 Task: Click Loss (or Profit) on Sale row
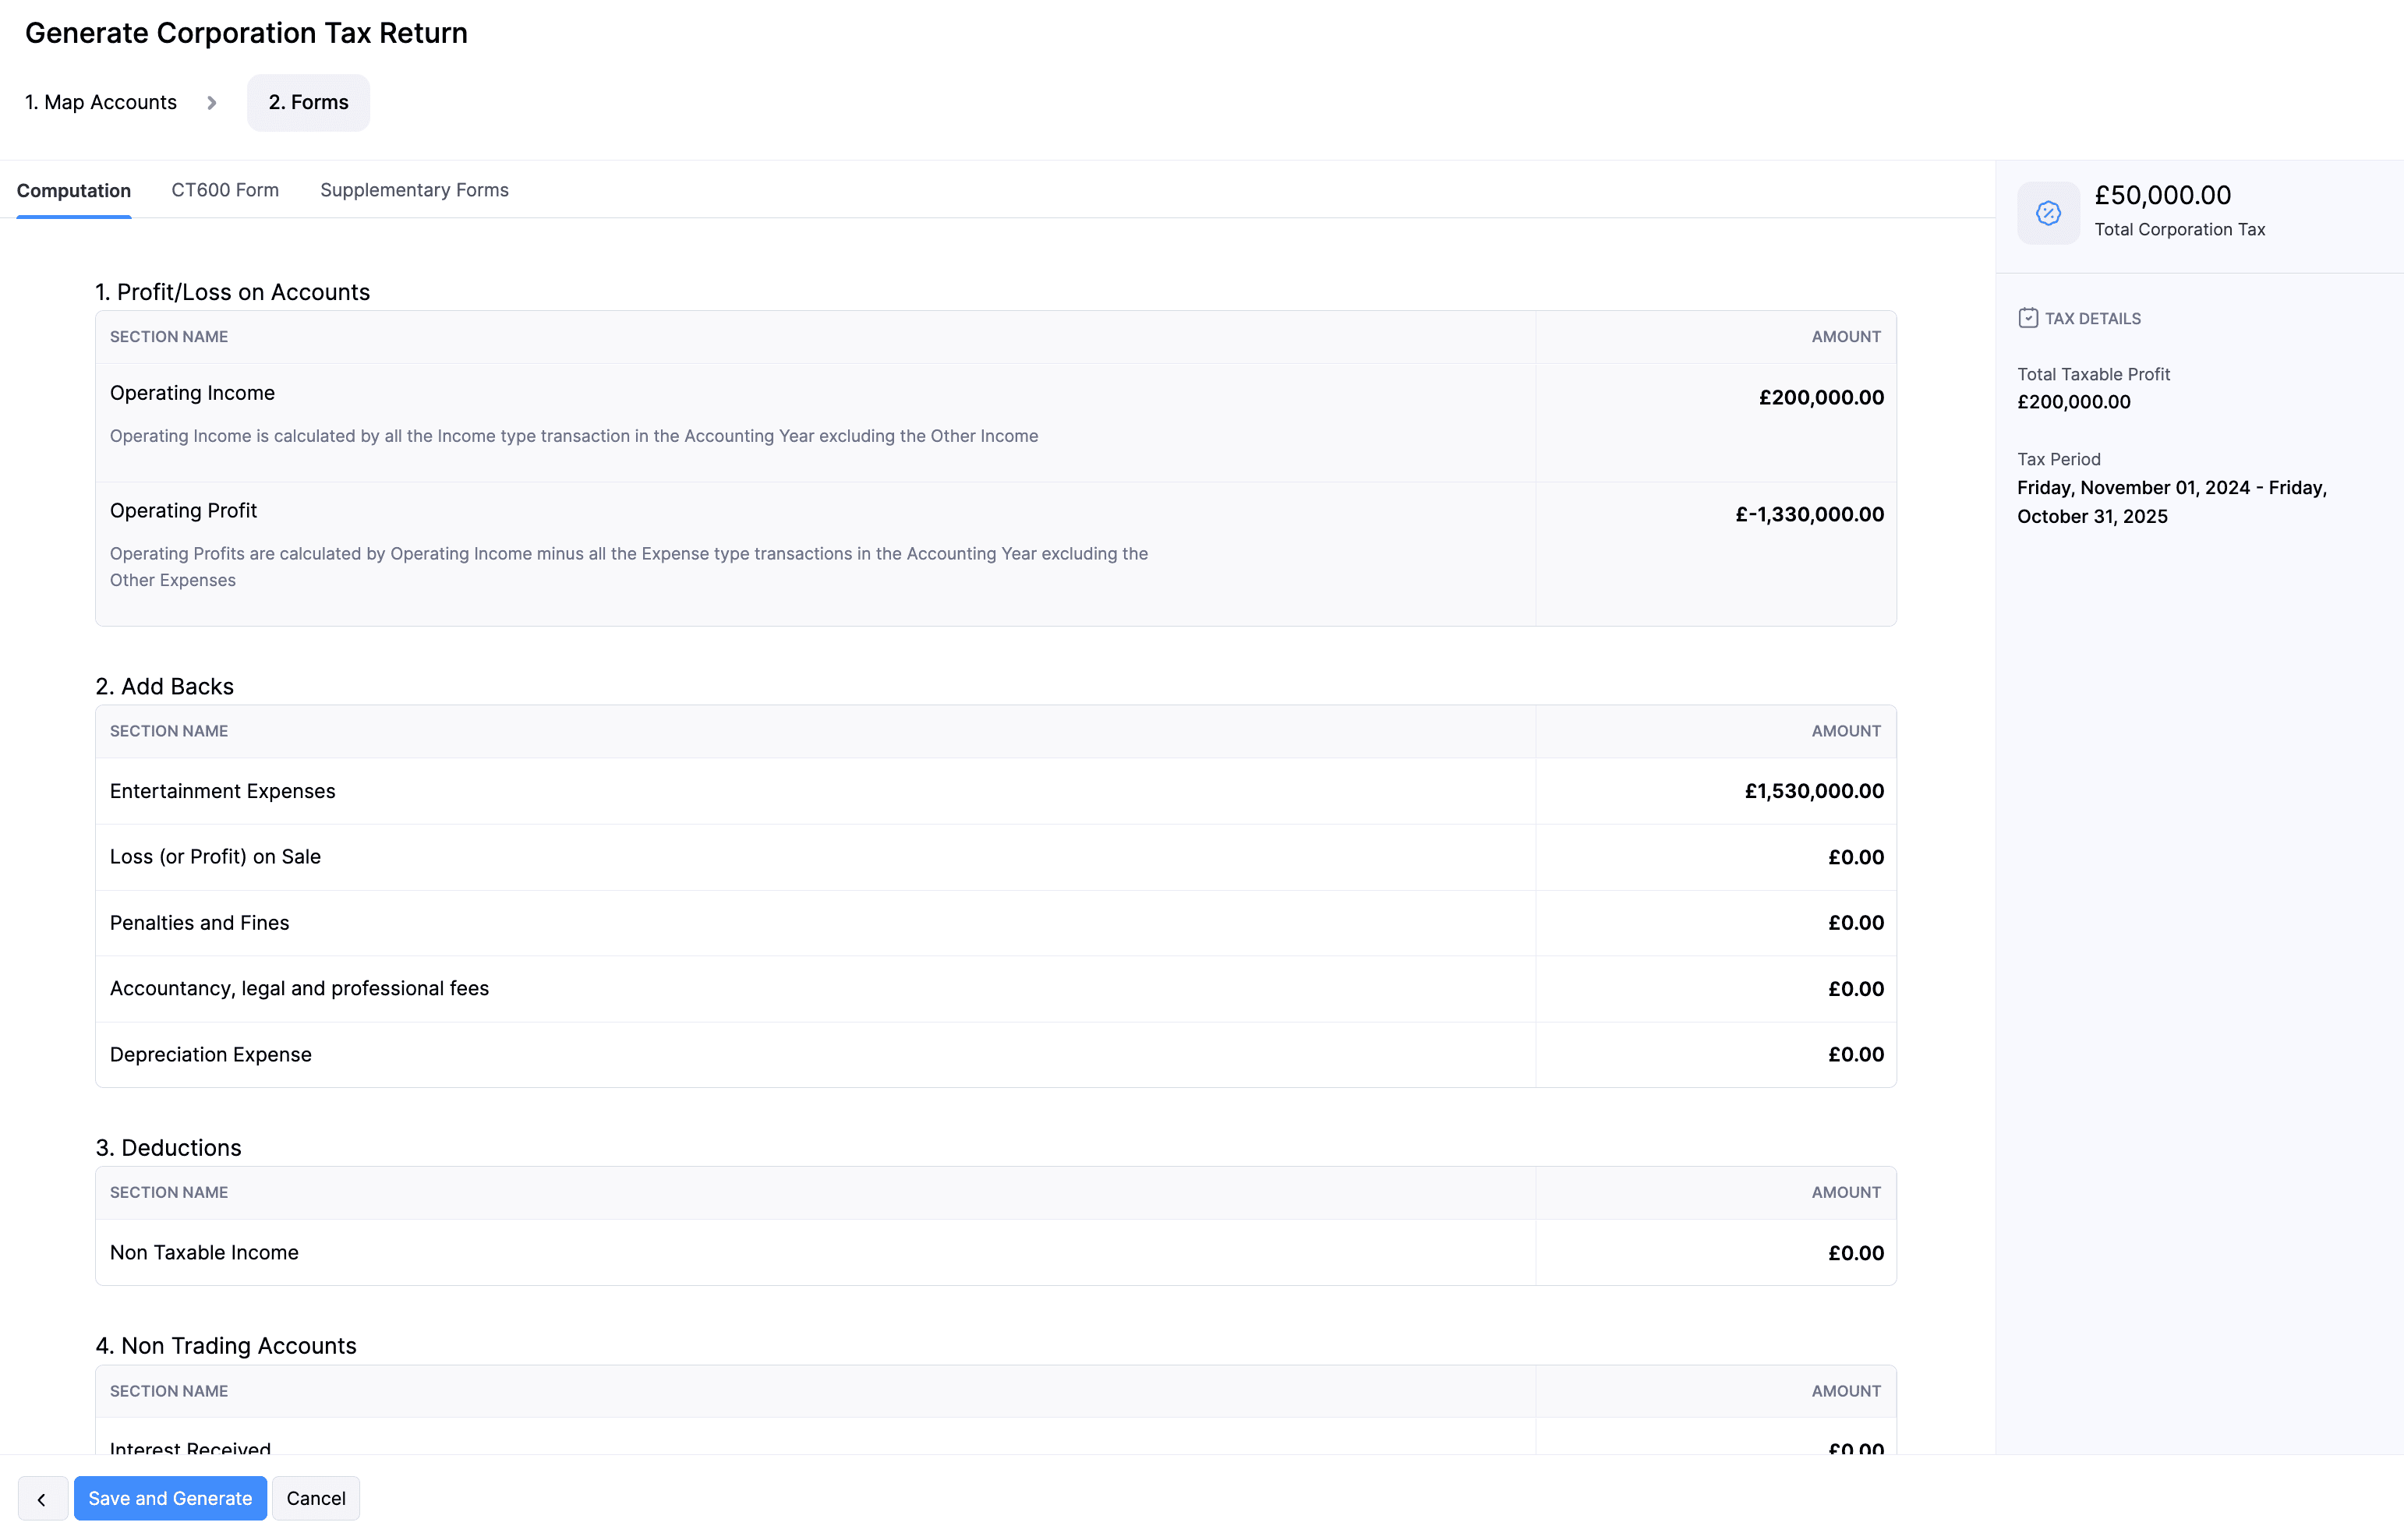(x=215, y=857)
